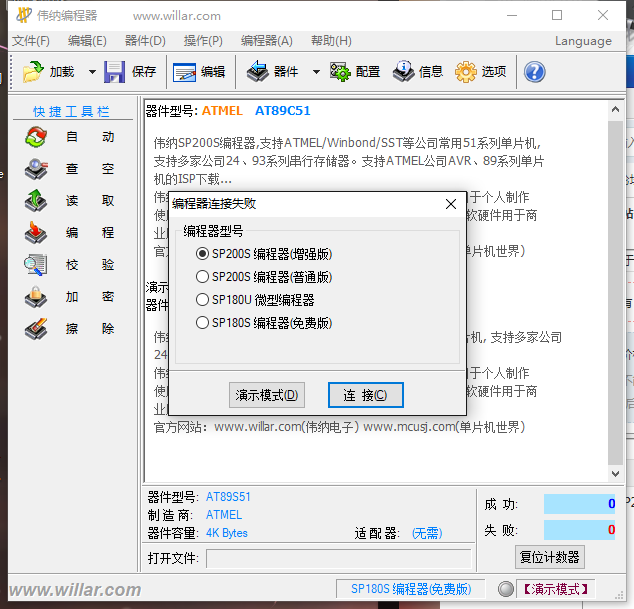634x609 pixels.
Task: Click the 4K Bytes capacity value
Action: pyautogui.click(x=226, y=533)
